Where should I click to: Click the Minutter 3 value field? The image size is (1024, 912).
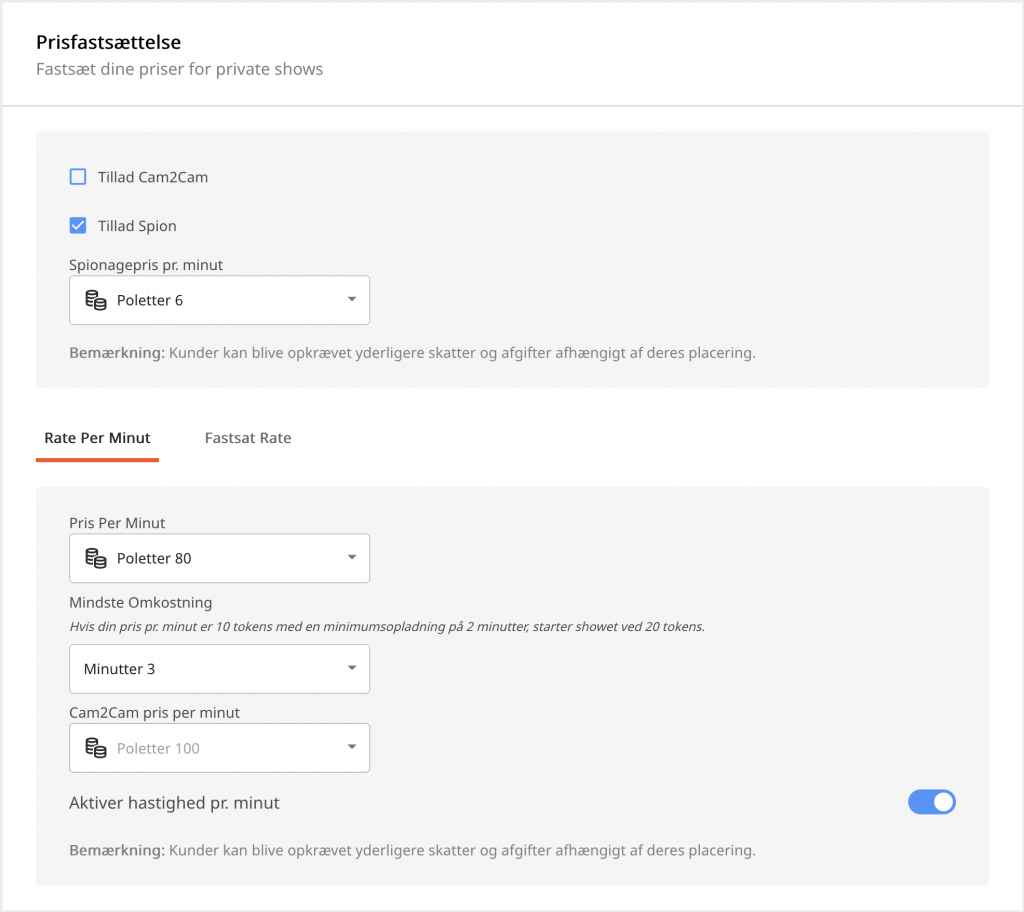pos(120,669)
